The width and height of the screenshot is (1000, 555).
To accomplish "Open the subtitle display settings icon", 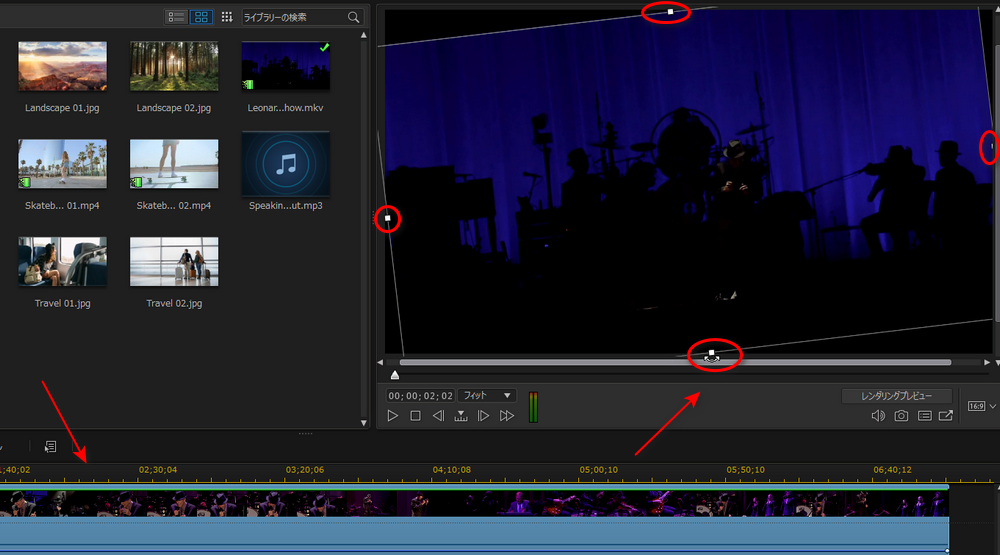I will click(x=924, y=416).
